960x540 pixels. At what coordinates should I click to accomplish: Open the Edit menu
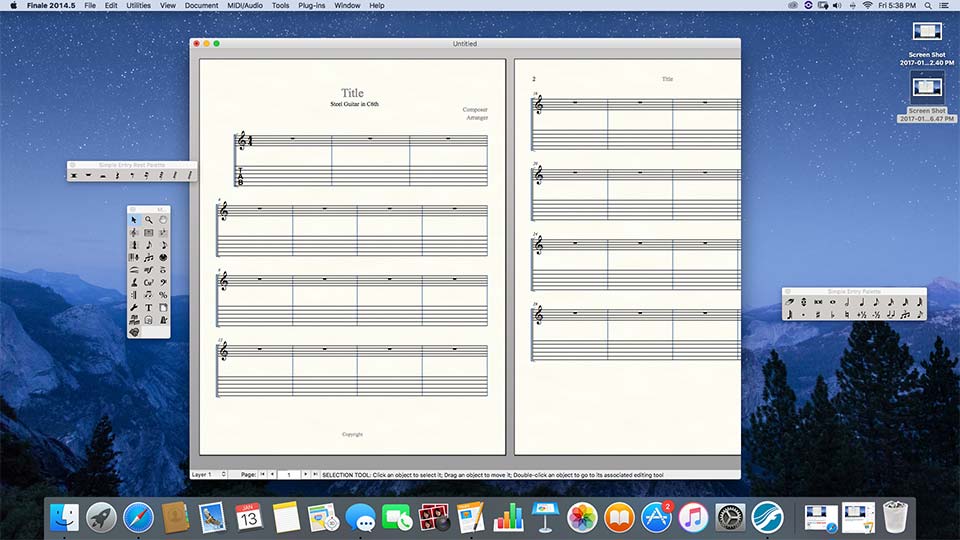tap(111, 6)
